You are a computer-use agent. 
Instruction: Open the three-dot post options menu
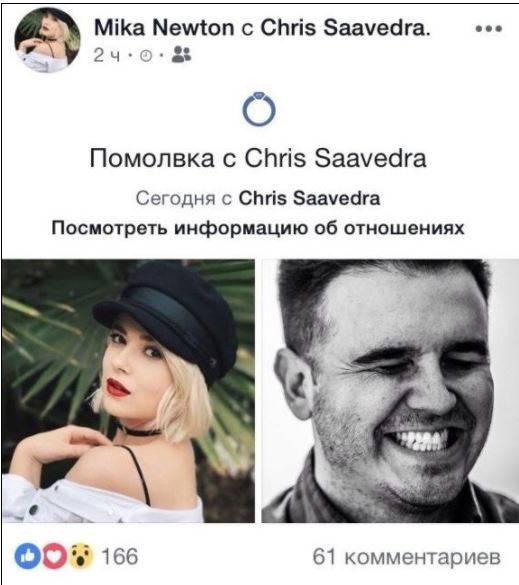[488, 28]
